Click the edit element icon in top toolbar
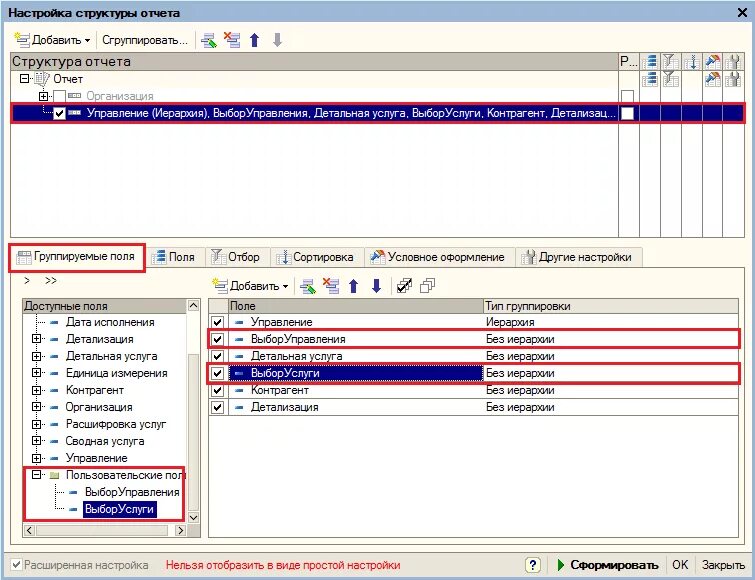The width and height of the screenshot is (755, 580). click(x=209, y=40)
